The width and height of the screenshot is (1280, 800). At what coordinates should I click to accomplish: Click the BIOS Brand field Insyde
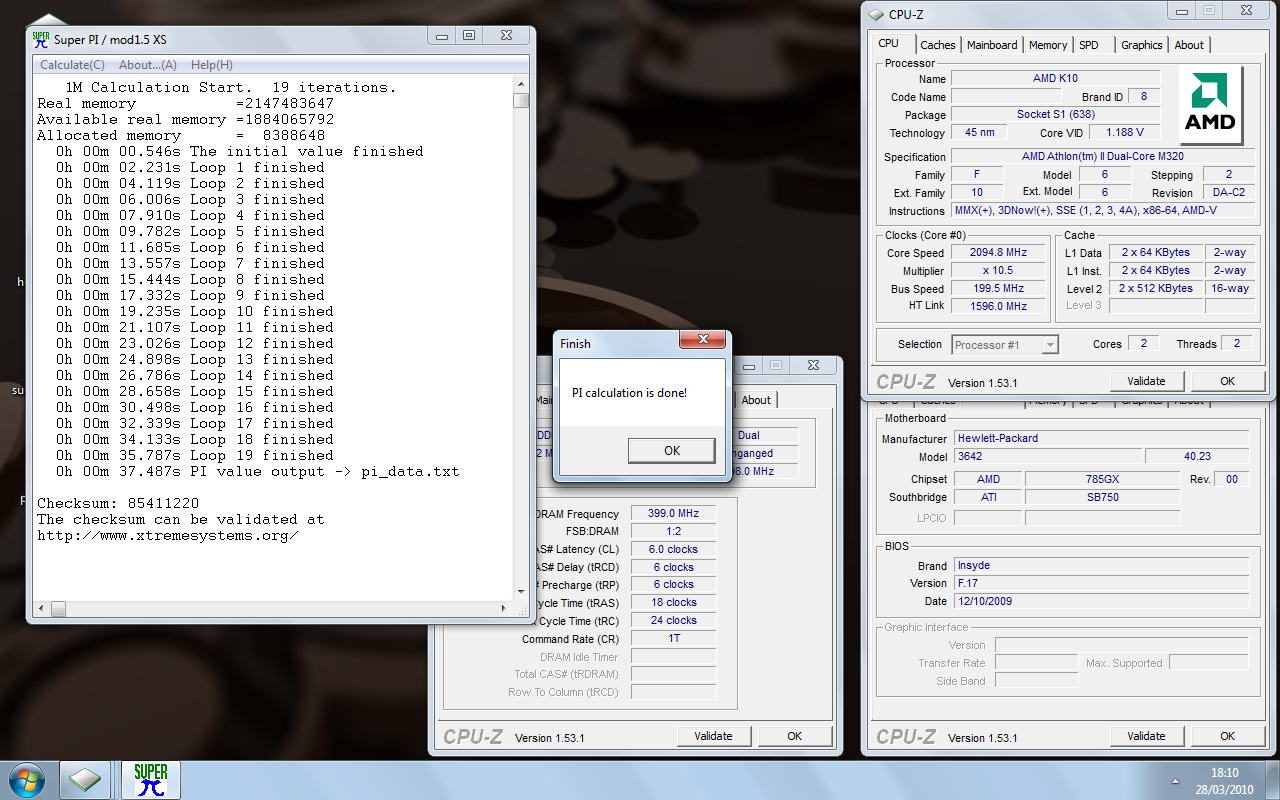pos(1101,565)
